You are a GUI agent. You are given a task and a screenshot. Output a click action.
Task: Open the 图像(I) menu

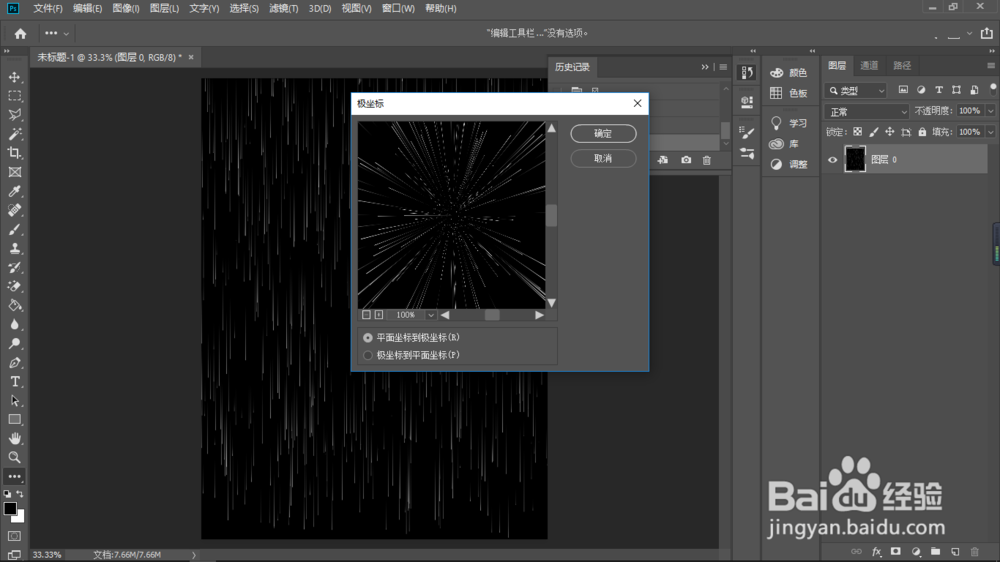coord(126,8)
